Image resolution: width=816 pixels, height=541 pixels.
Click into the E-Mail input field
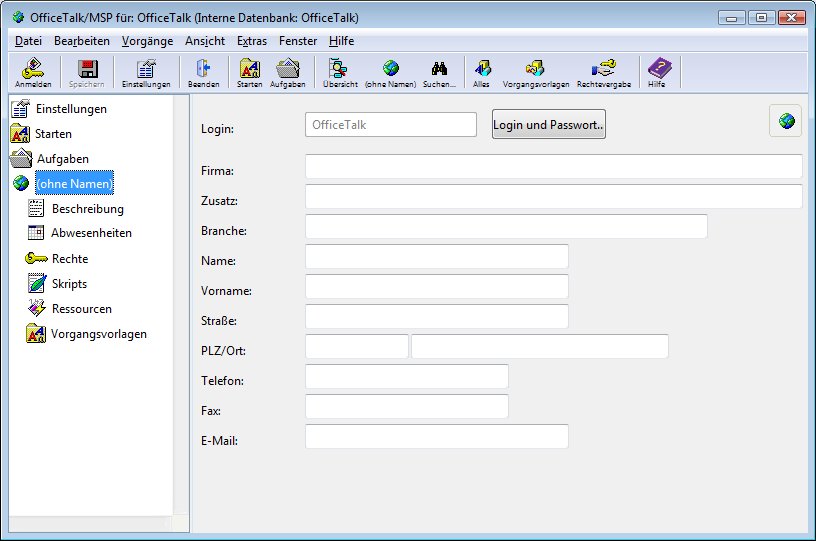pyautogui.click(x=437, y=436)
